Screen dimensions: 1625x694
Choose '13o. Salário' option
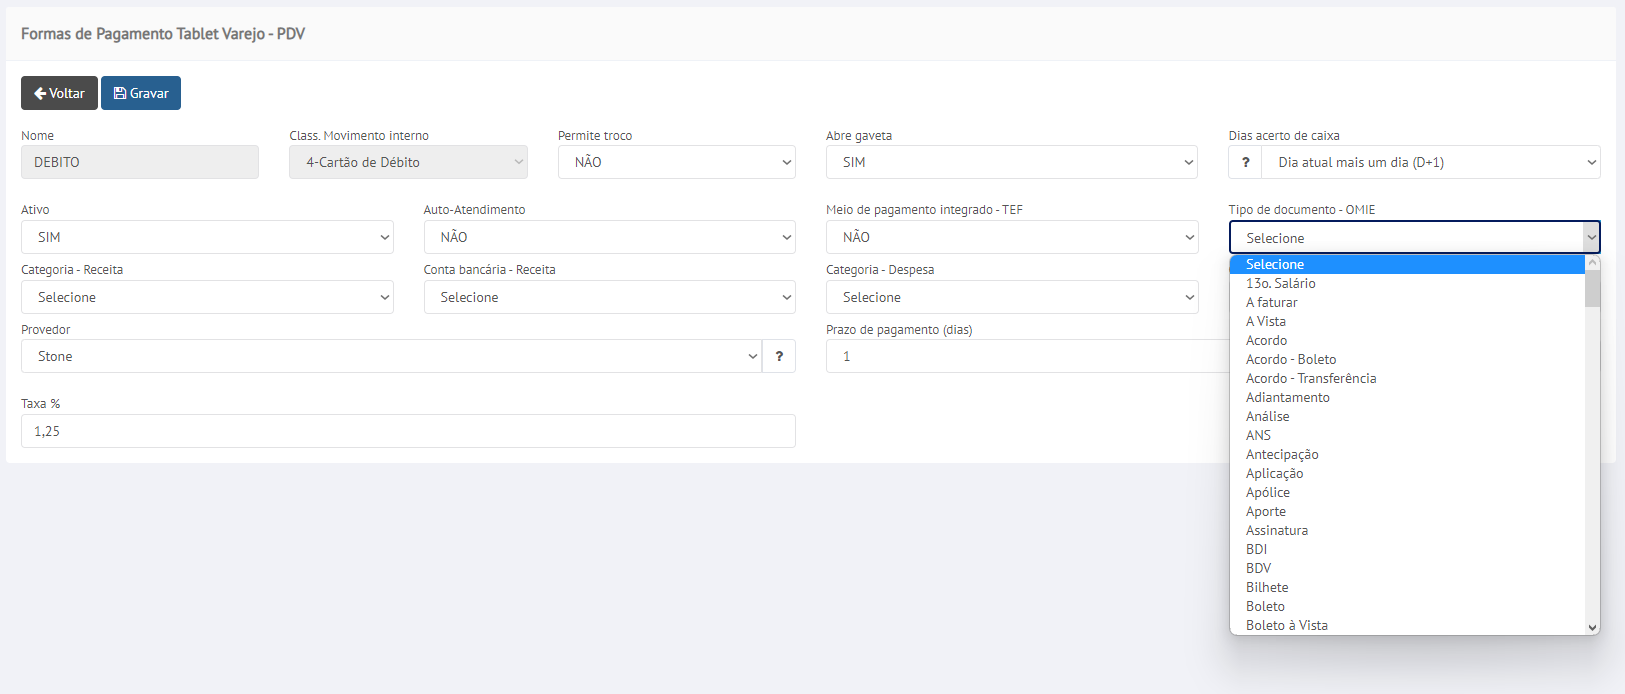pyautogui.click(x=1280, y=283)
